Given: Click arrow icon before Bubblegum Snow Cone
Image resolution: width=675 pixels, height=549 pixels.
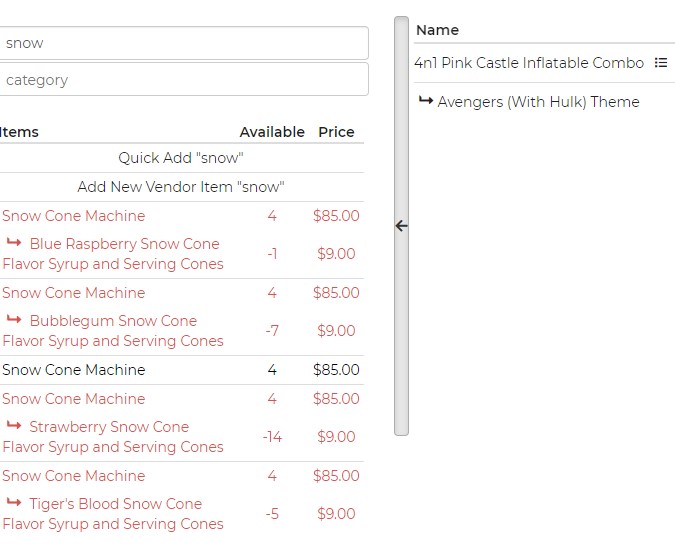Looking at the screenshot, I should (x=14, y=320).
